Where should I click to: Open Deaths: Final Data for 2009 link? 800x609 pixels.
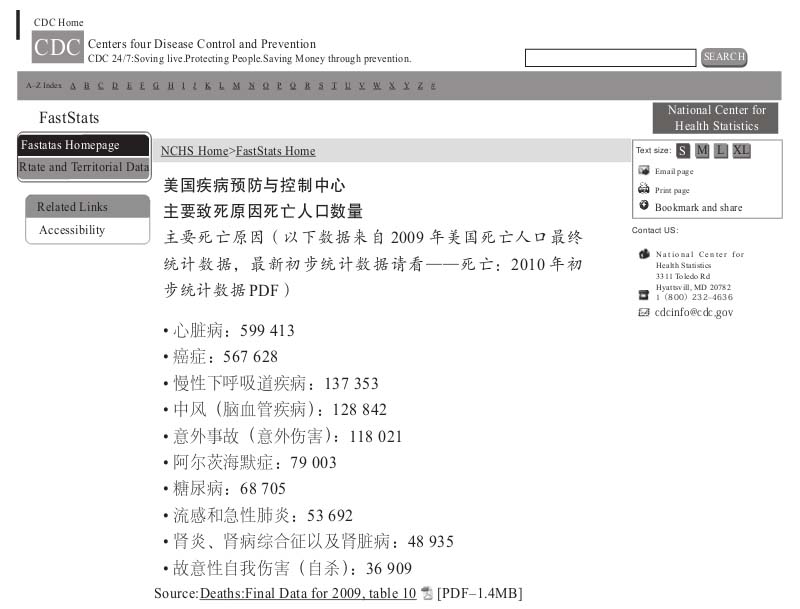pos(307,594)
